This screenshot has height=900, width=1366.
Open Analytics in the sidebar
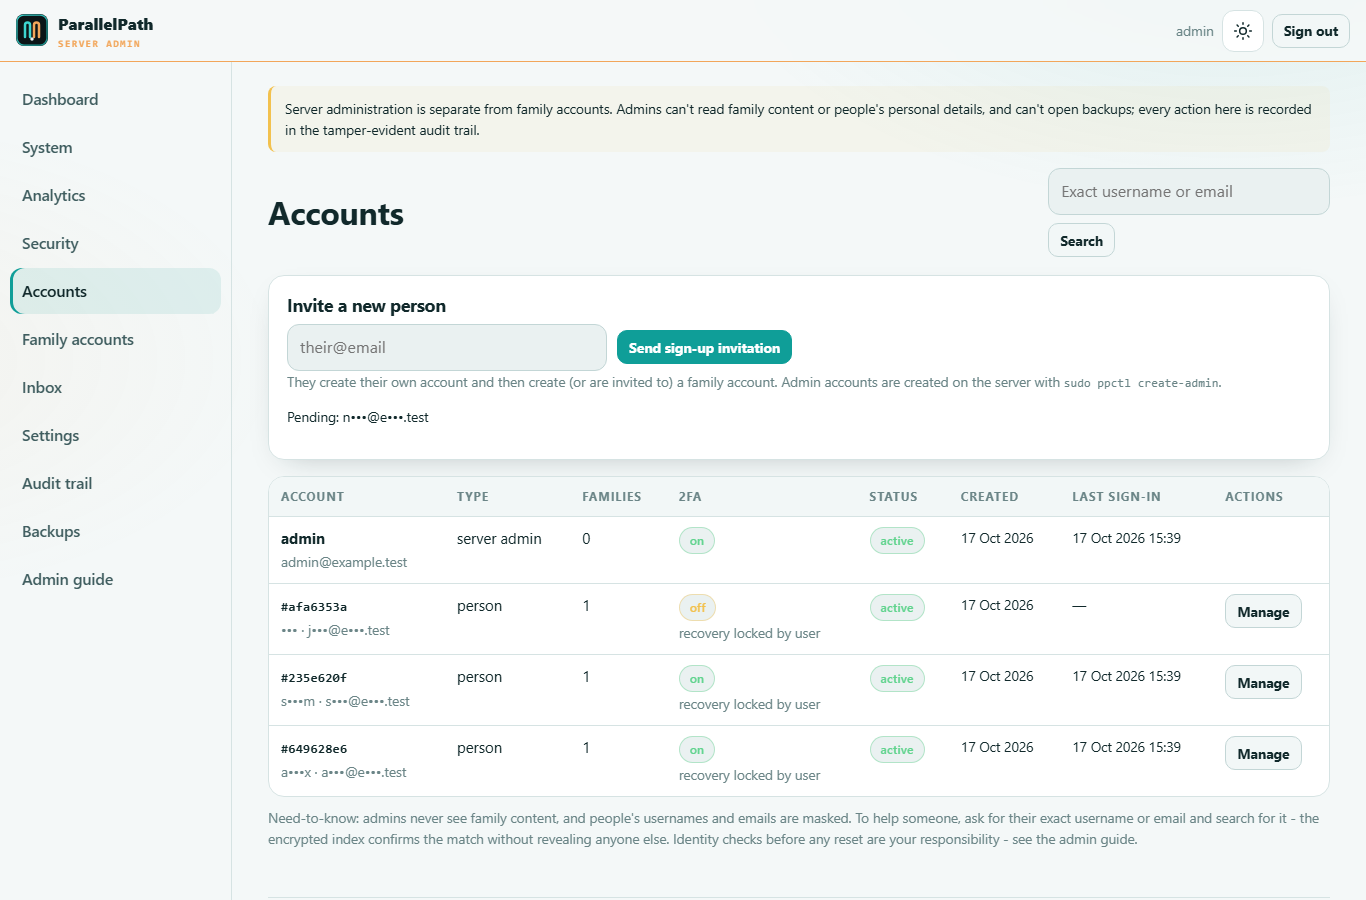coord(115,195)
